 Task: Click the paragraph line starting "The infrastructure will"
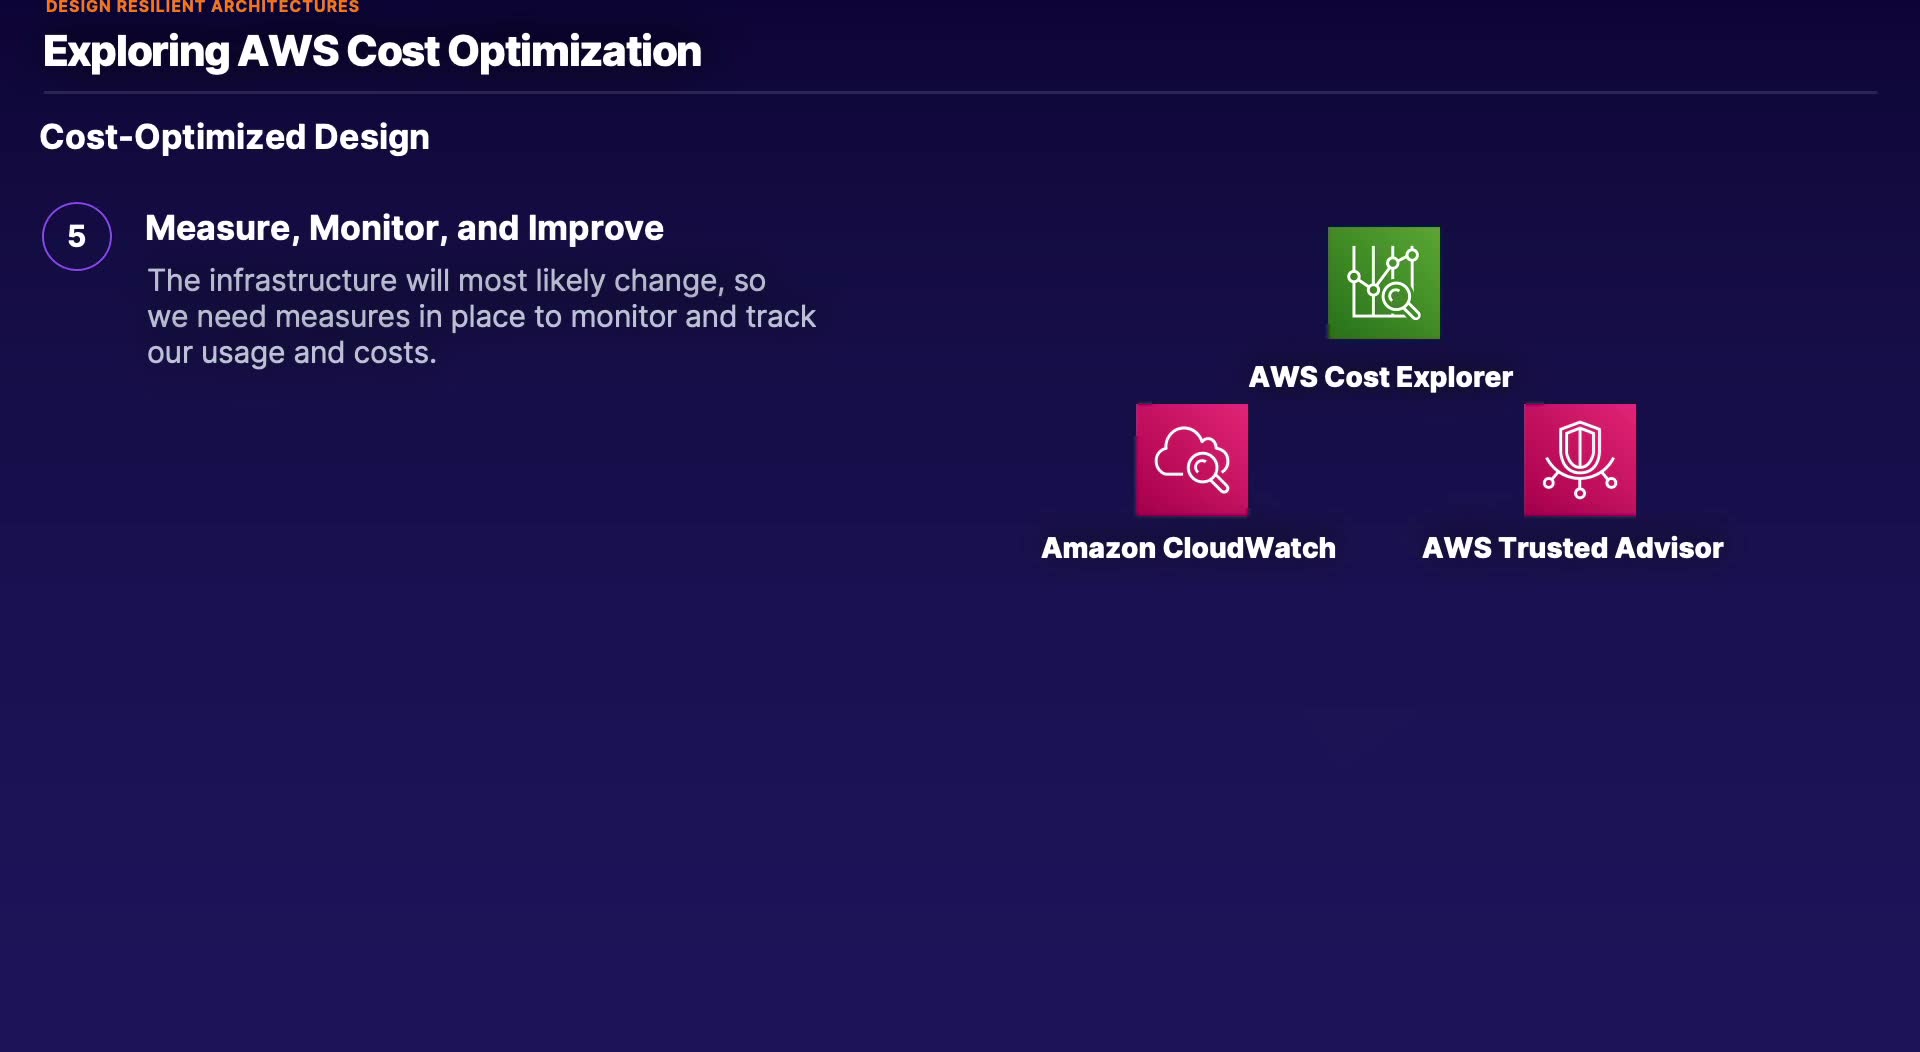[456, 281]
